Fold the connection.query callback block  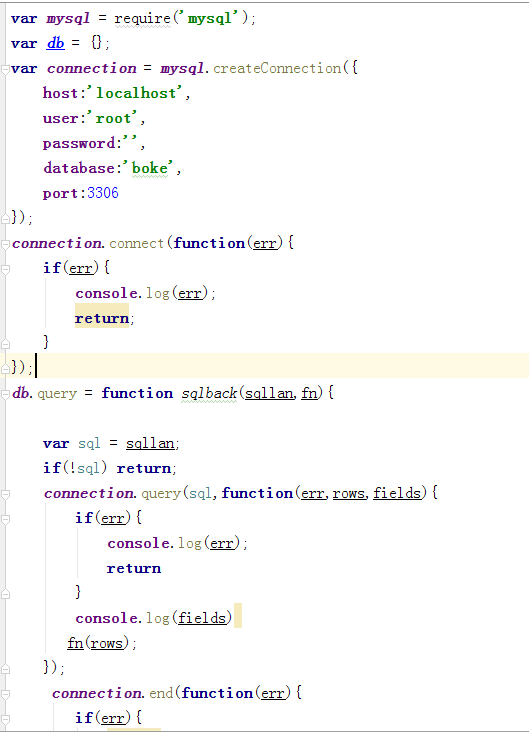(x=5, y=494)
